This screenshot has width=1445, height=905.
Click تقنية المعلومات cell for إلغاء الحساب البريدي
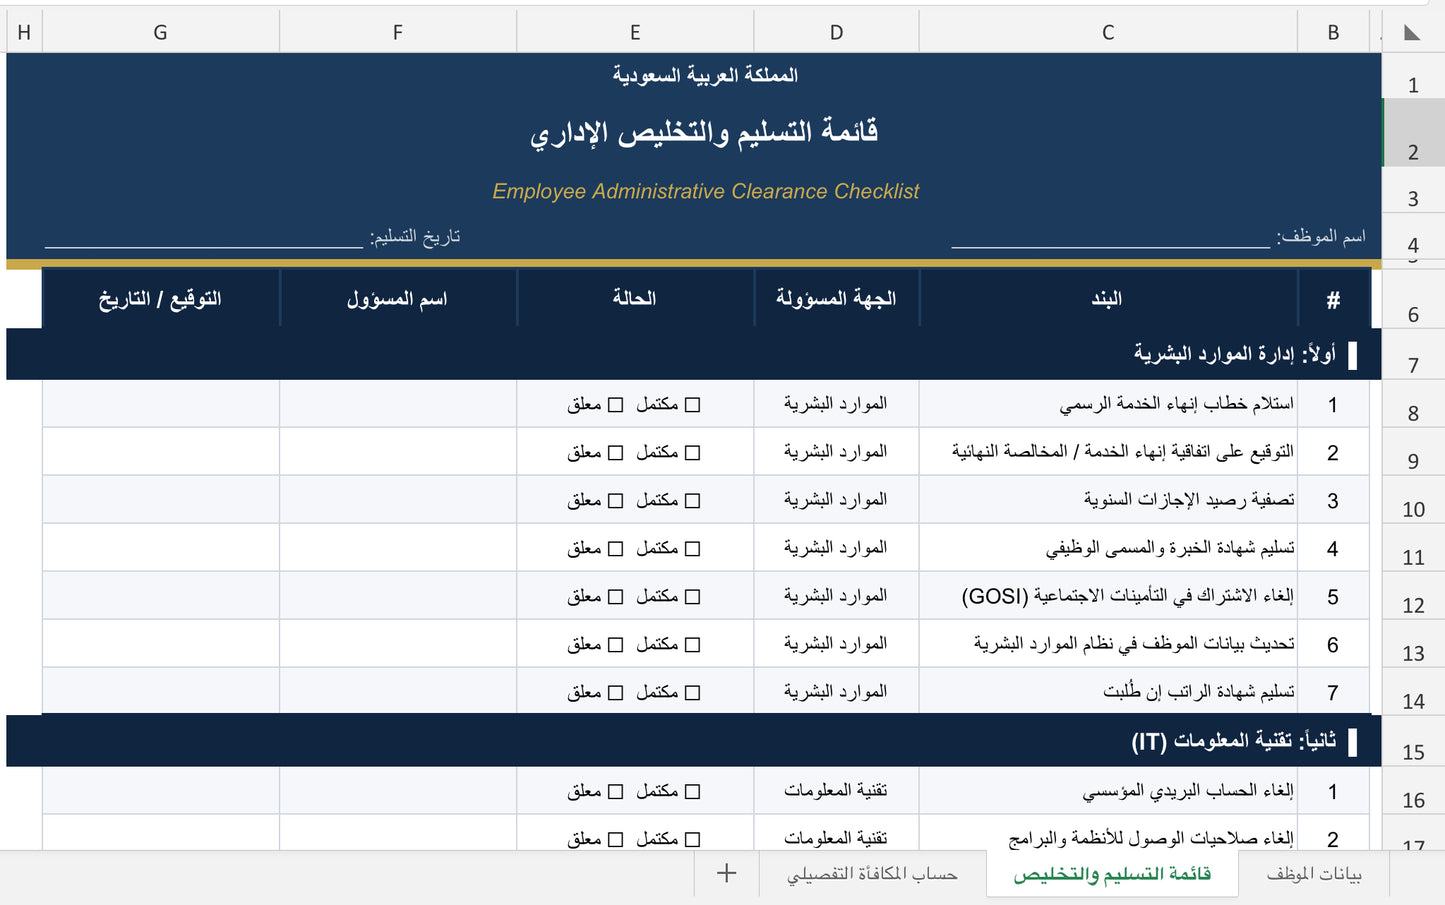pos(836,791)
